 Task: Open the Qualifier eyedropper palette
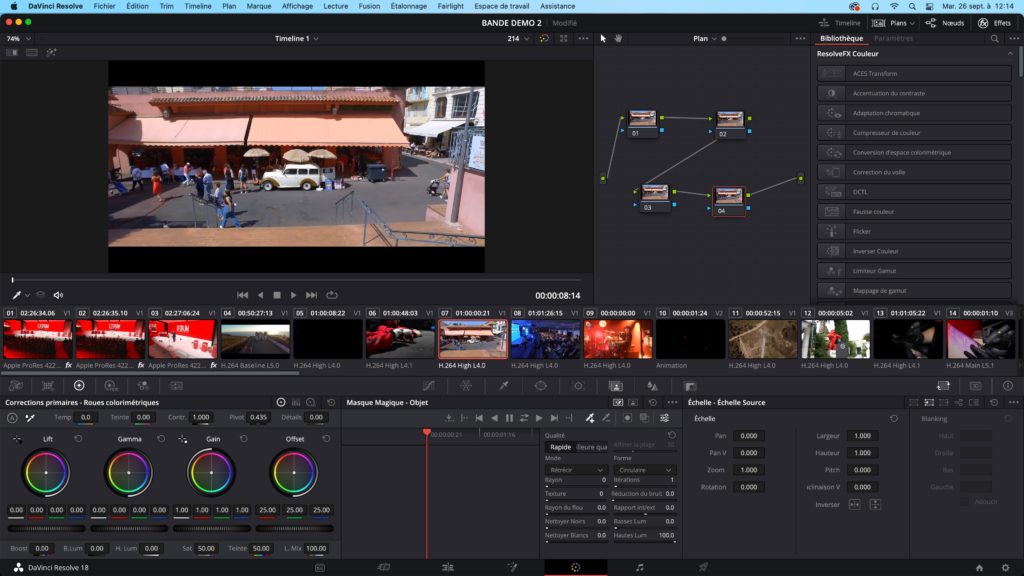[504, 386]
